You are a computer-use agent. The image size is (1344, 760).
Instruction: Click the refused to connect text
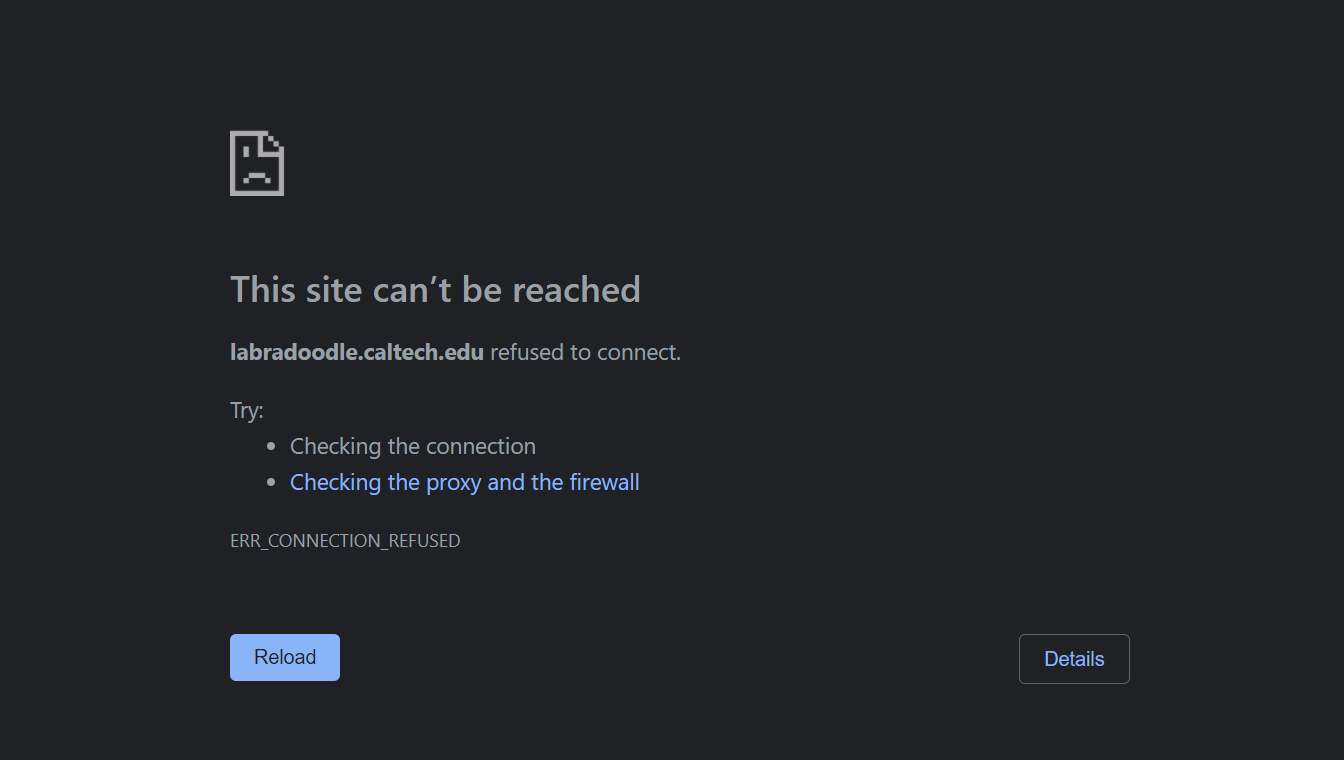coord(585,352)
